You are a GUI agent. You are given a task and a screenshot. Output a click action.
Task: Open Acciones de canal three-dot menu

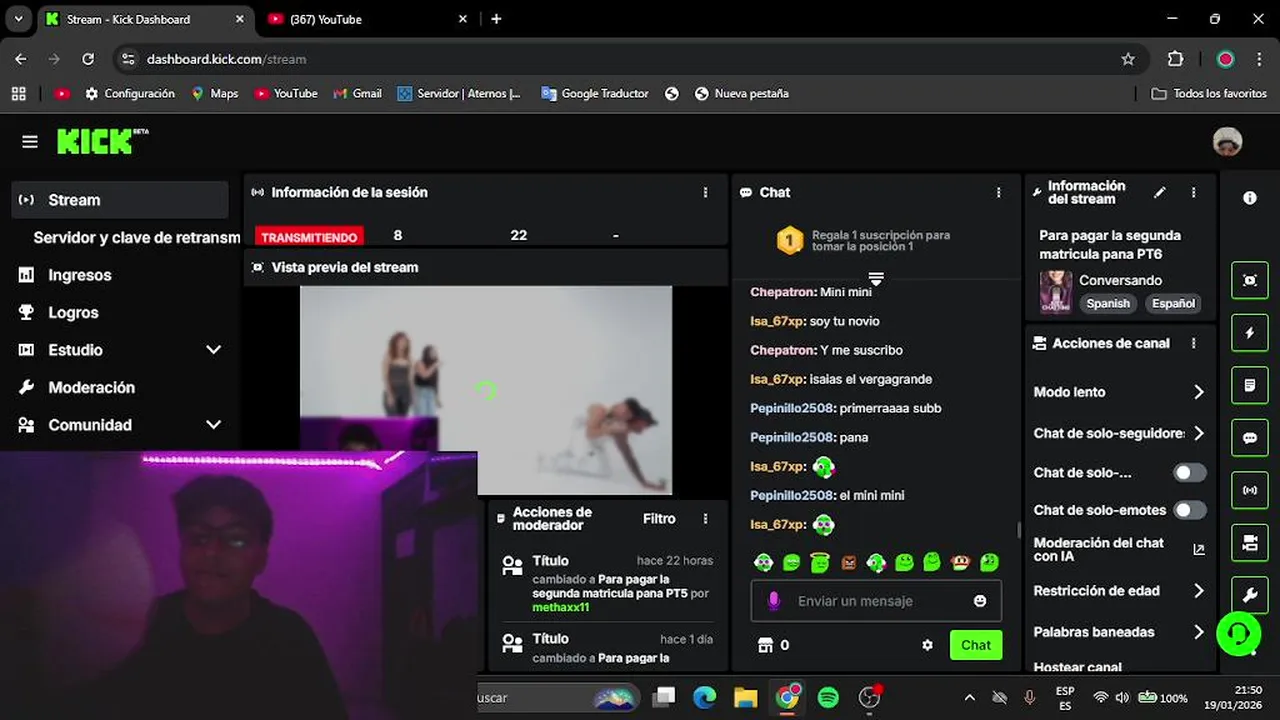pos(1193,343)
